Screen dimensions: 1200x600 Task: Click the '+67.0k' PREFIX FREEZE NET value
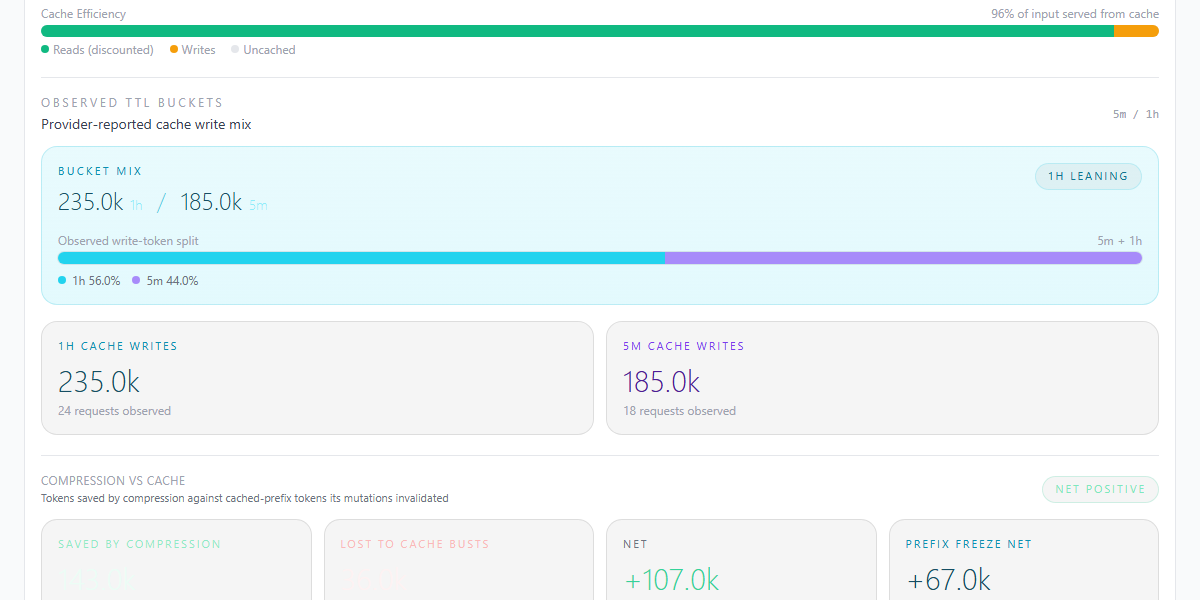tap(948, 580)
